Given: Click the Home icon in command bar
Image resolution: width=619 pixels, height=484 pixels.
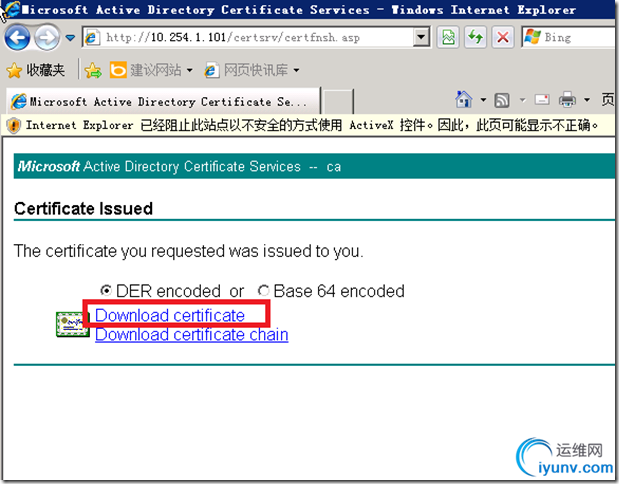Looking at the screenshot, I should 464,100.
